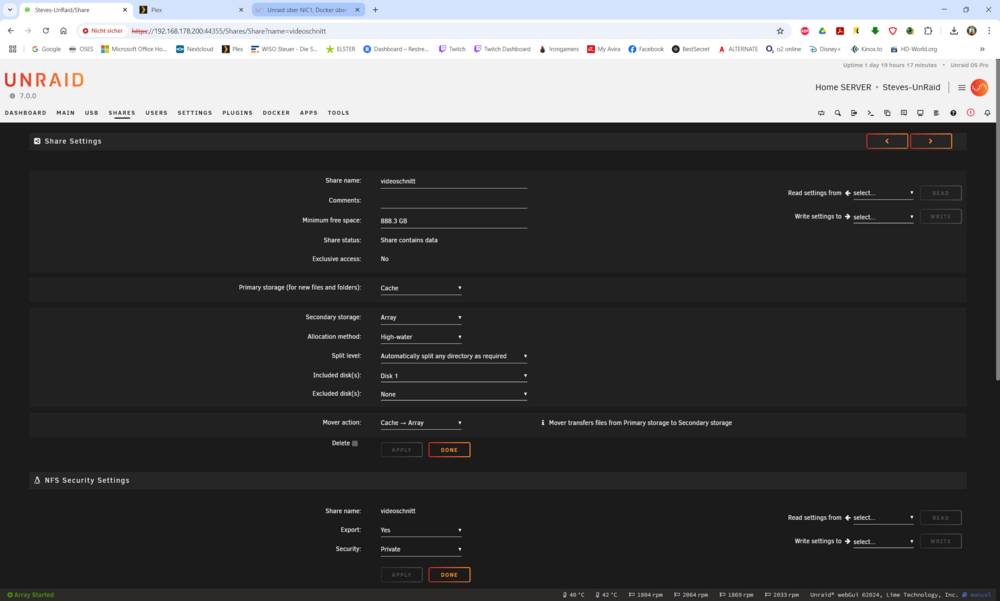
Task: Click APPLY in Share Settings section
Action: (402, 450)
